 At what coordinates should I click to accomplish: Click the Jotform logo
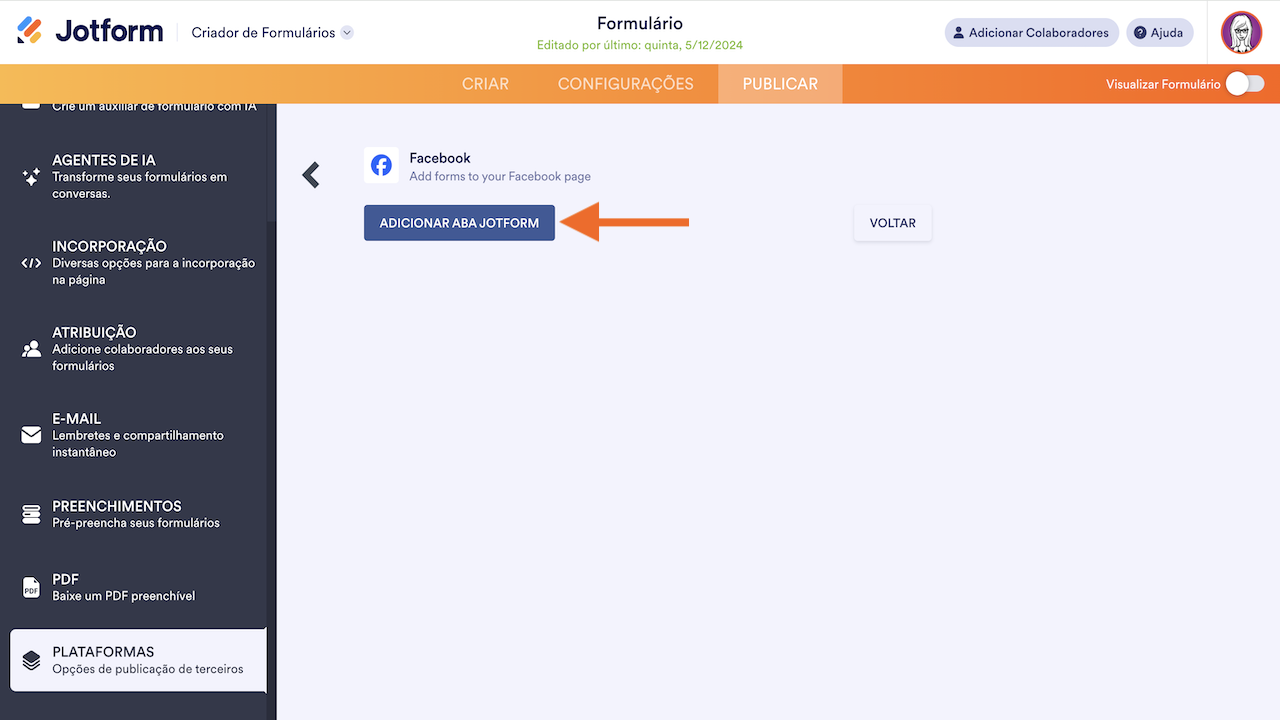click(90, 31)
